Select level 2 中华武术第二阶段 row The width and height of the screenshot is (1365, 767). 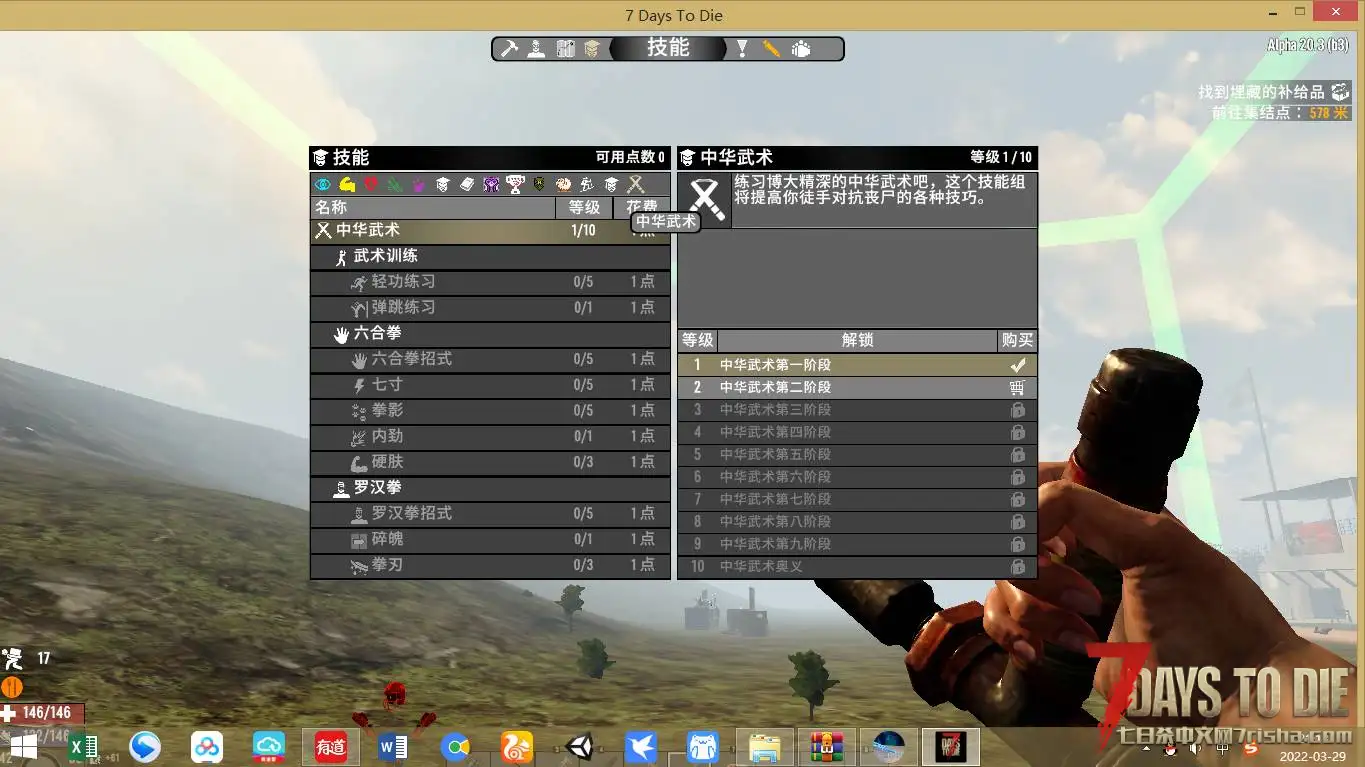click(x=857, y=388)
